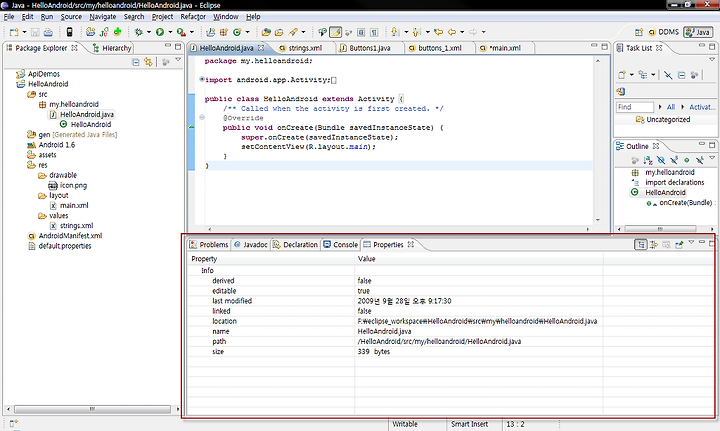Open the dropdown arrow next to New wizard
Screen dimensions: 720x431
pos(24,32)
